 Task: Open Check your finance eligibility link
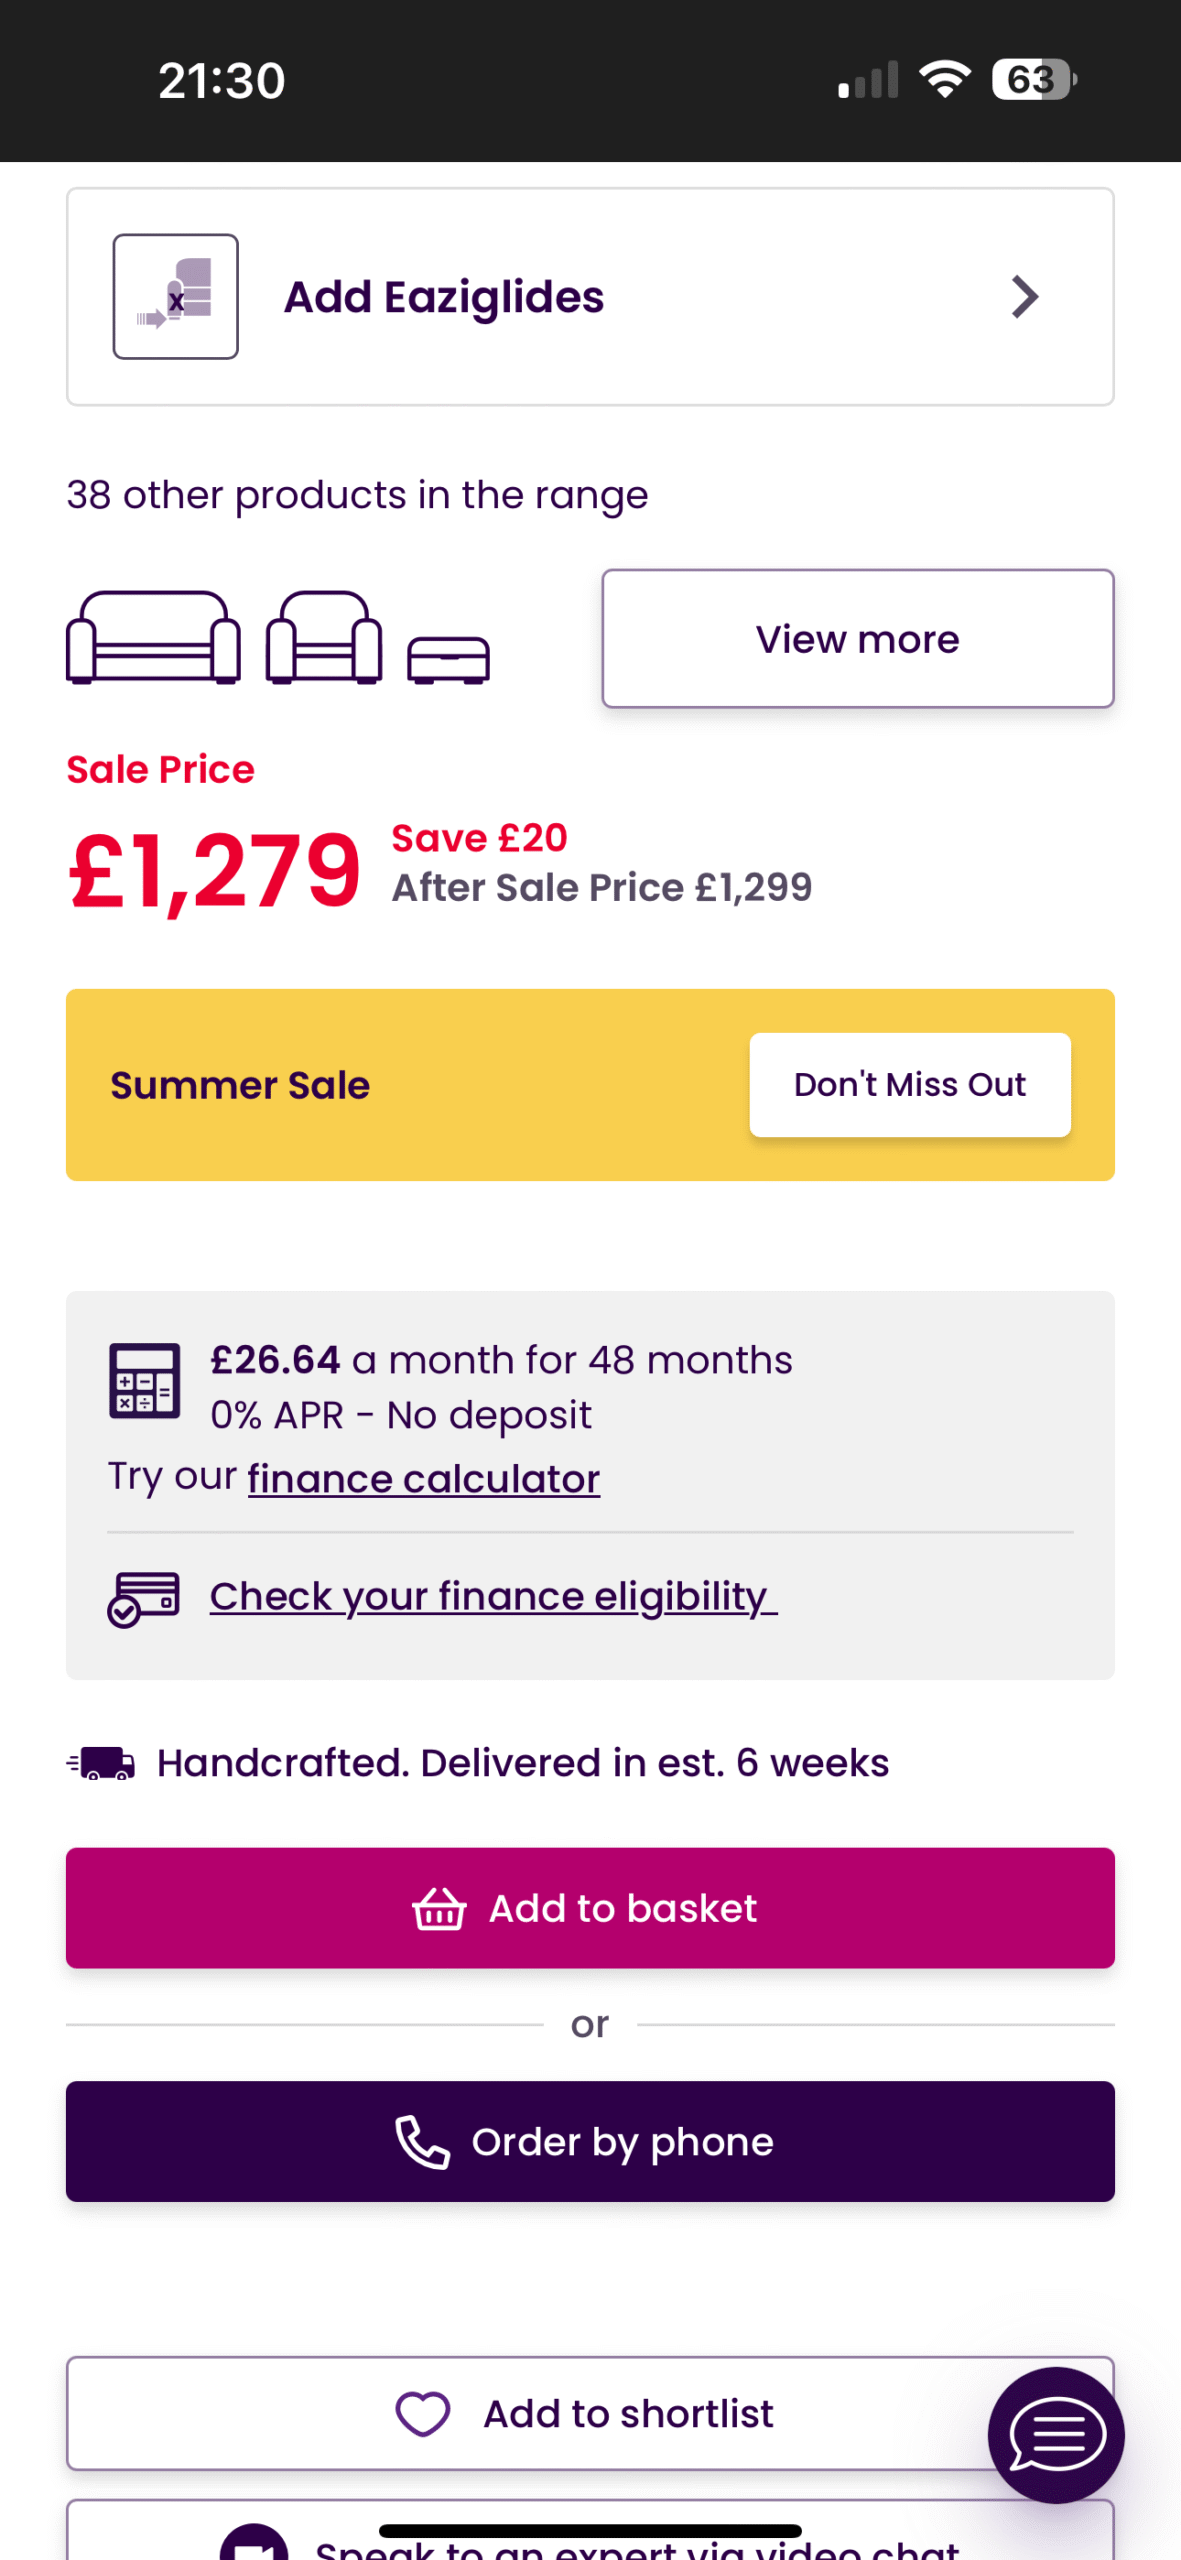coord(493,1596)
